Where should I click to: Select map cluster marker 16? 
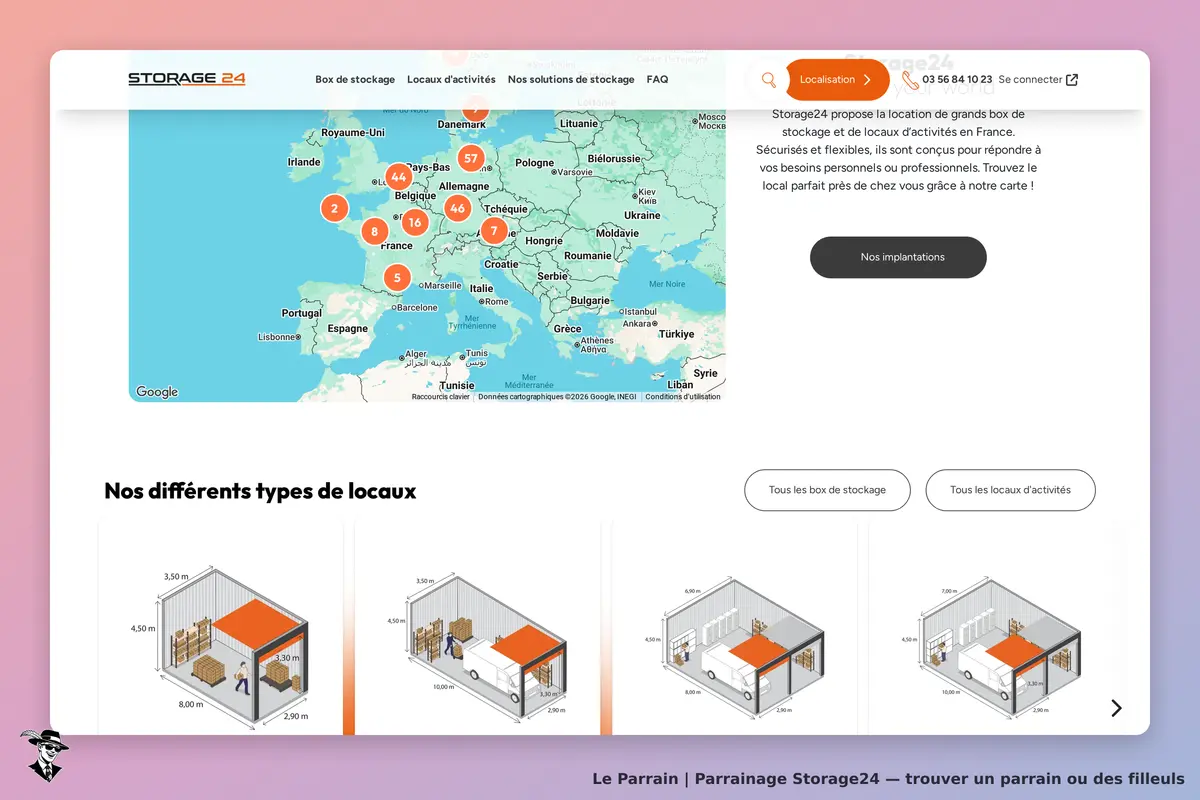[414, 222]
